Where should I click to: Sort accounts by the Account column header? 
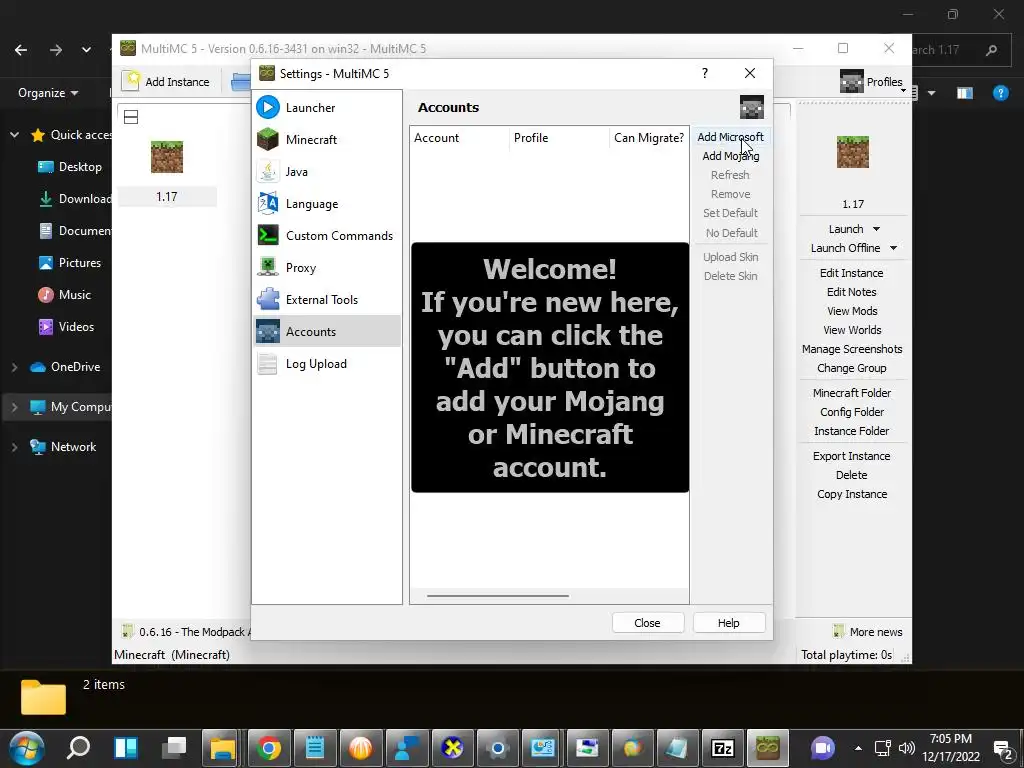tap(460, 138)
